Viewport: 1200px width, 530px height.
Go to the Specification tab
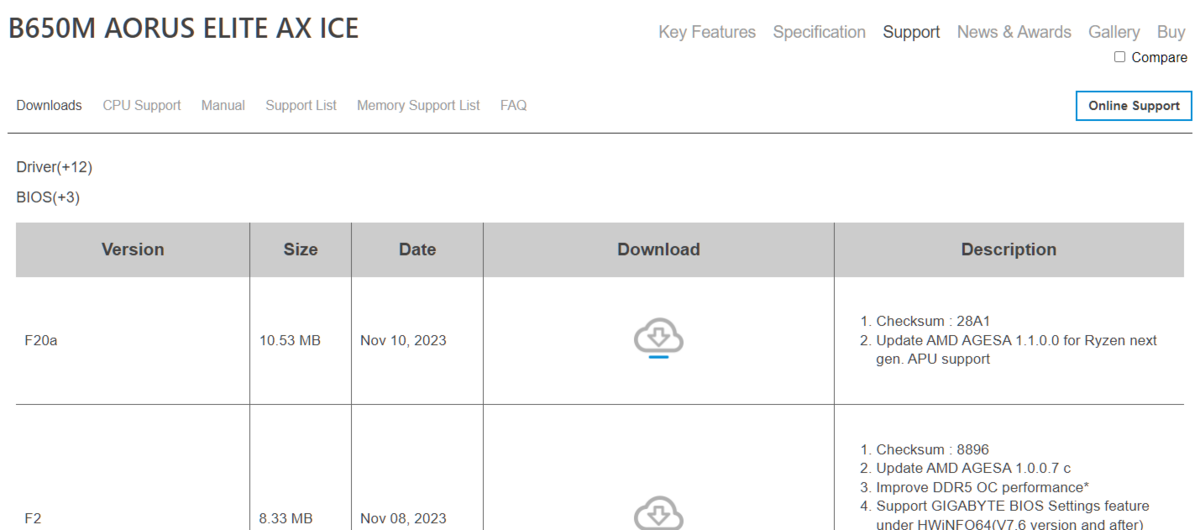coord(819,32)
